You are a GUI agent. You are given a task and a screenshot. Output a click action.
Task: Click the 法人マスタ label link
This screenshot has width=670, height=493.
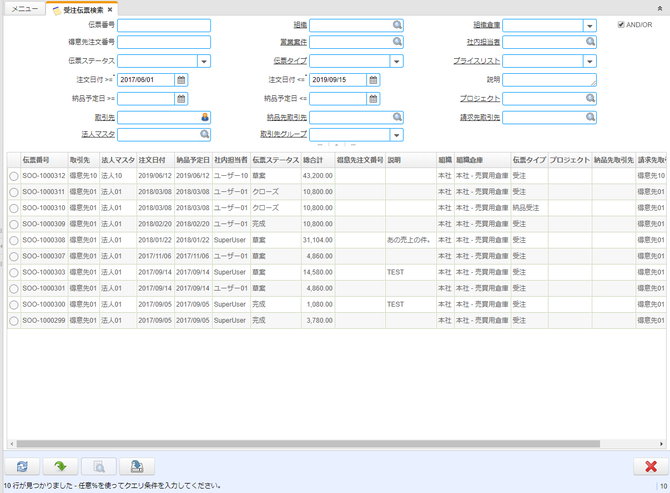pyautogui.click(x=98, y=134)
